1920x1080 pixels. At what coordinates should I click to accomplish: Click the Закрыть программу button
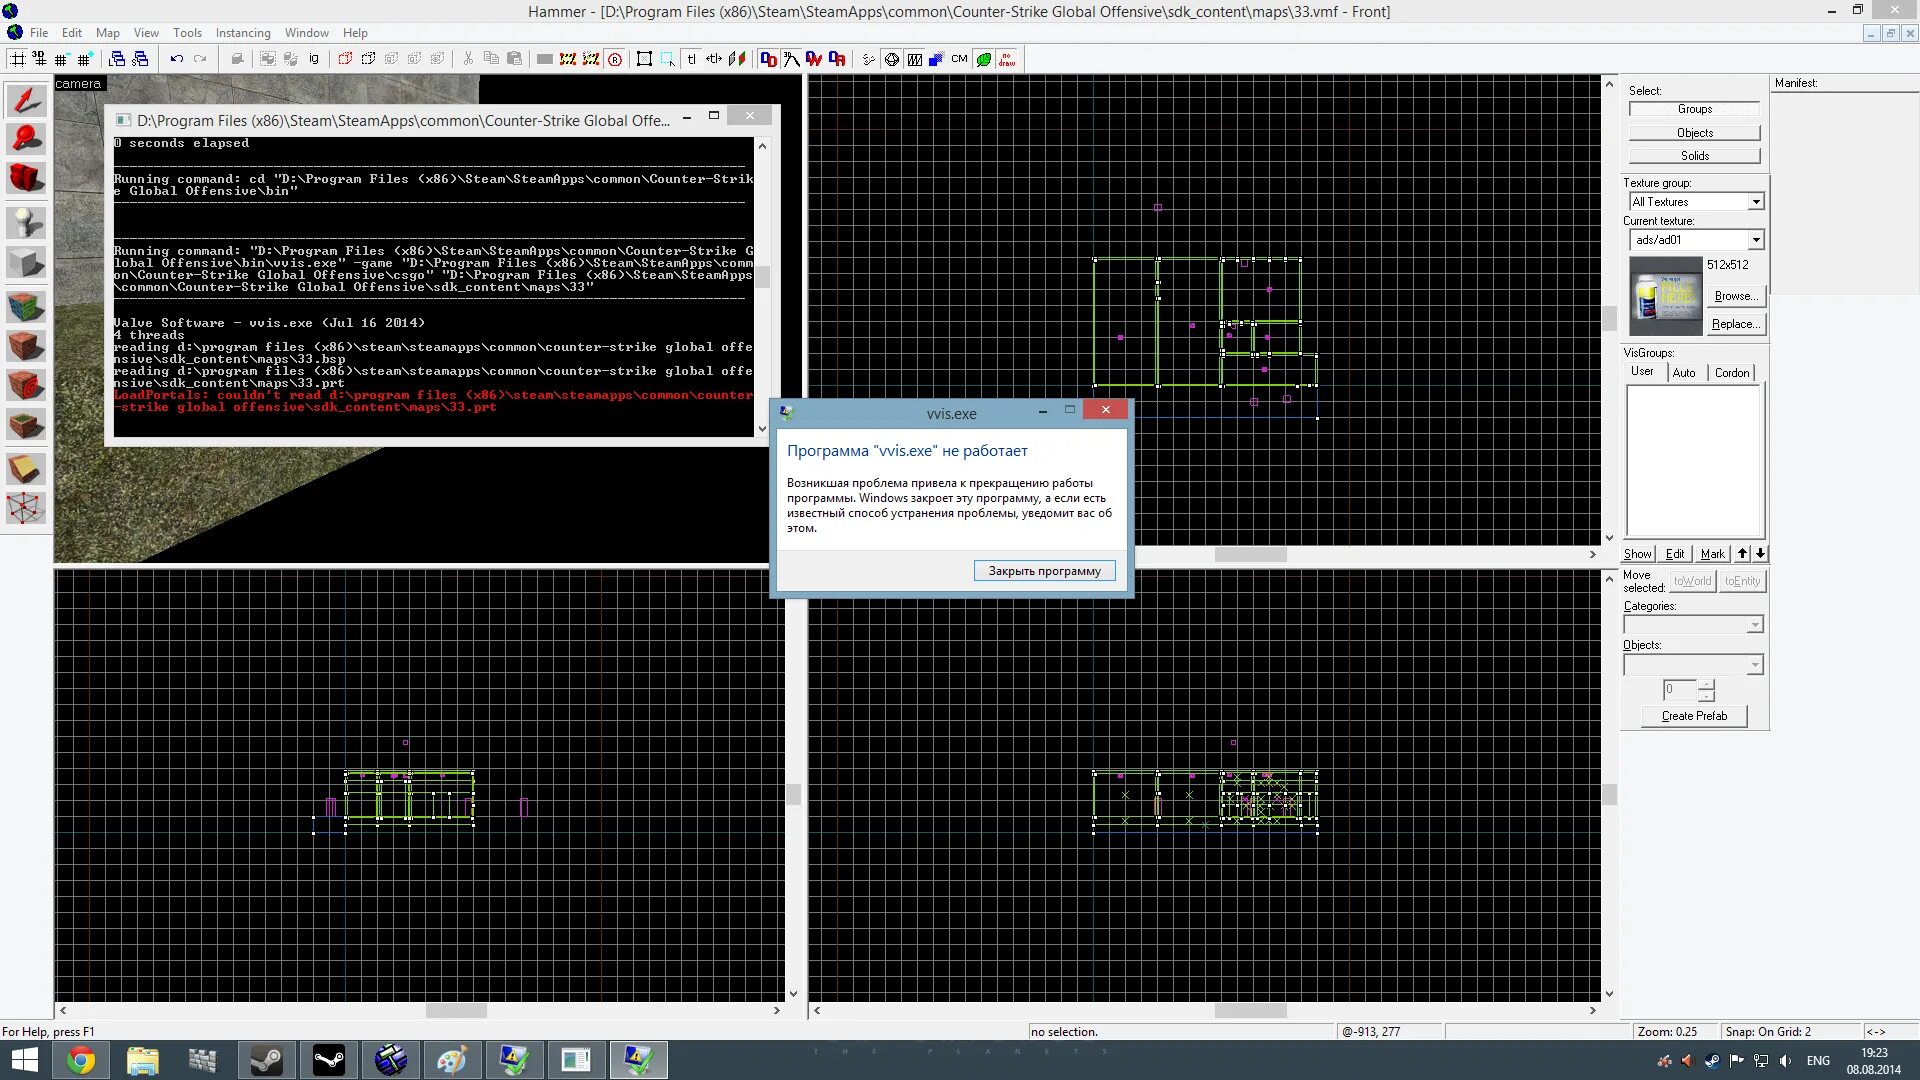point(1044,571)
